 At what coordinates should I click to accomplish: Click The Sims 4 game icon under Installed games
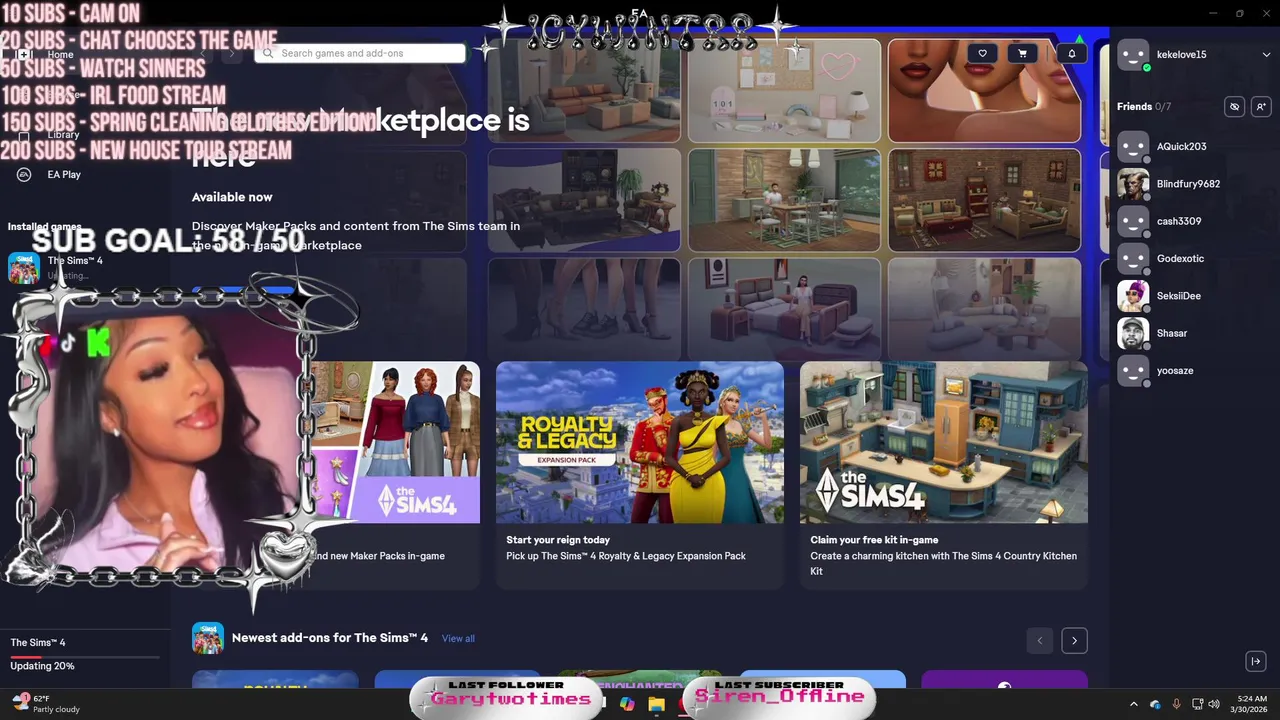click(x=23, y=267)
